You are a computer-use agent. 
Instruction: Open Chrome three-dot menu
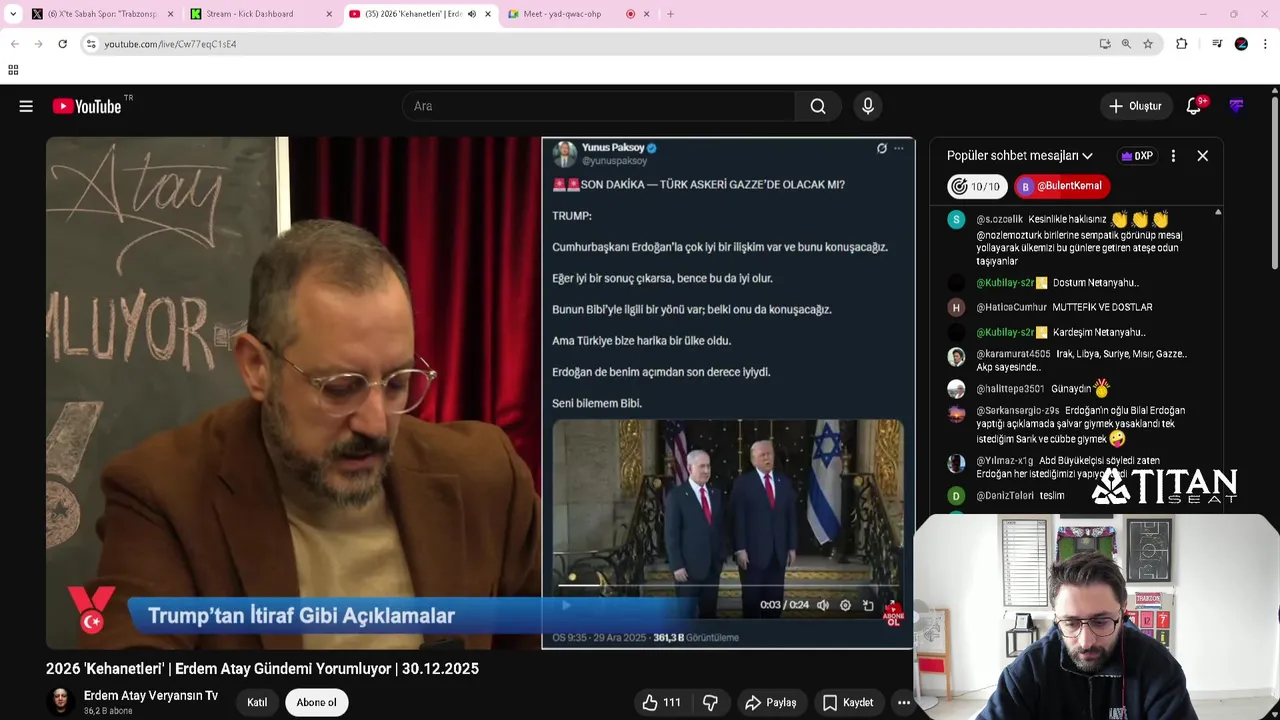click(1266, 44)
